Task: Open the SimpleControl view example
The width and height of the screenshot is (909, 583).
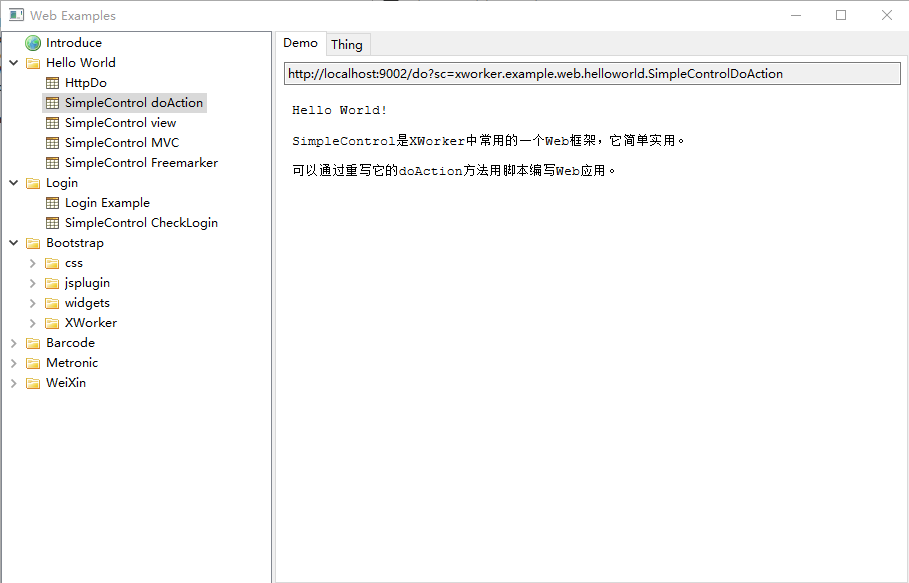Action: tap(121, 123)
